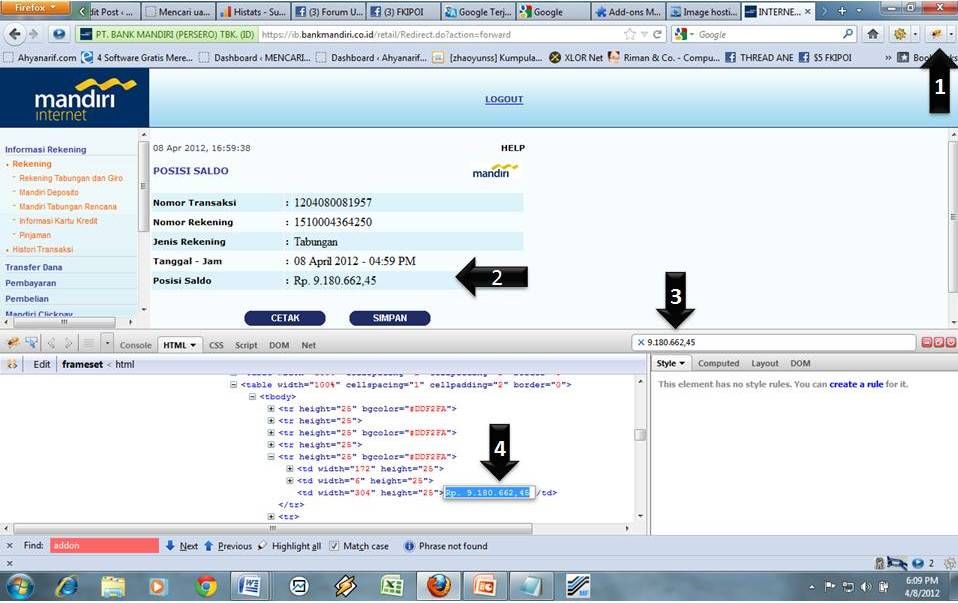Image resolution: width=958 pixels, height=603 pixels.
Task: Clear Firebug search with X icon
Action: (x=641, y=343)
